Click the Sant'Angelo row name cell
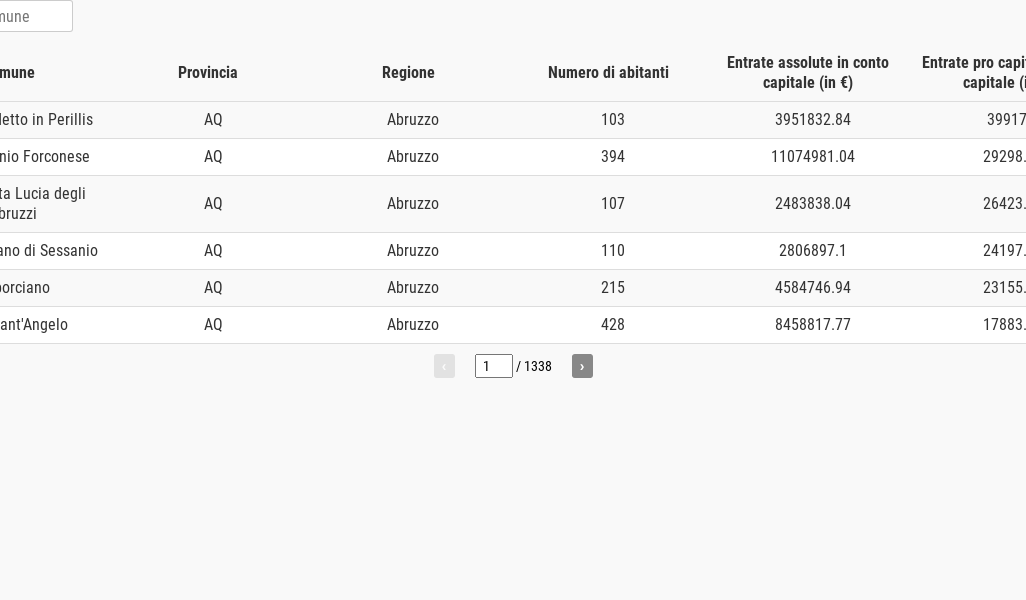This screenshot has height=600, width=1026. point(33,325)
